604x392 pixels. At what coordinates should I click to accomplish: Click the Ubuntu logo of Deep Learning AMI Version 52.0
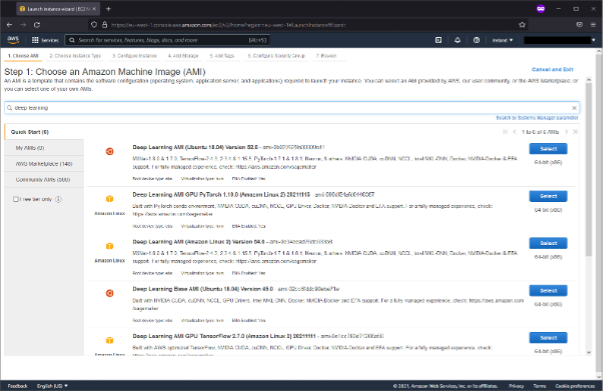point(110,151)
